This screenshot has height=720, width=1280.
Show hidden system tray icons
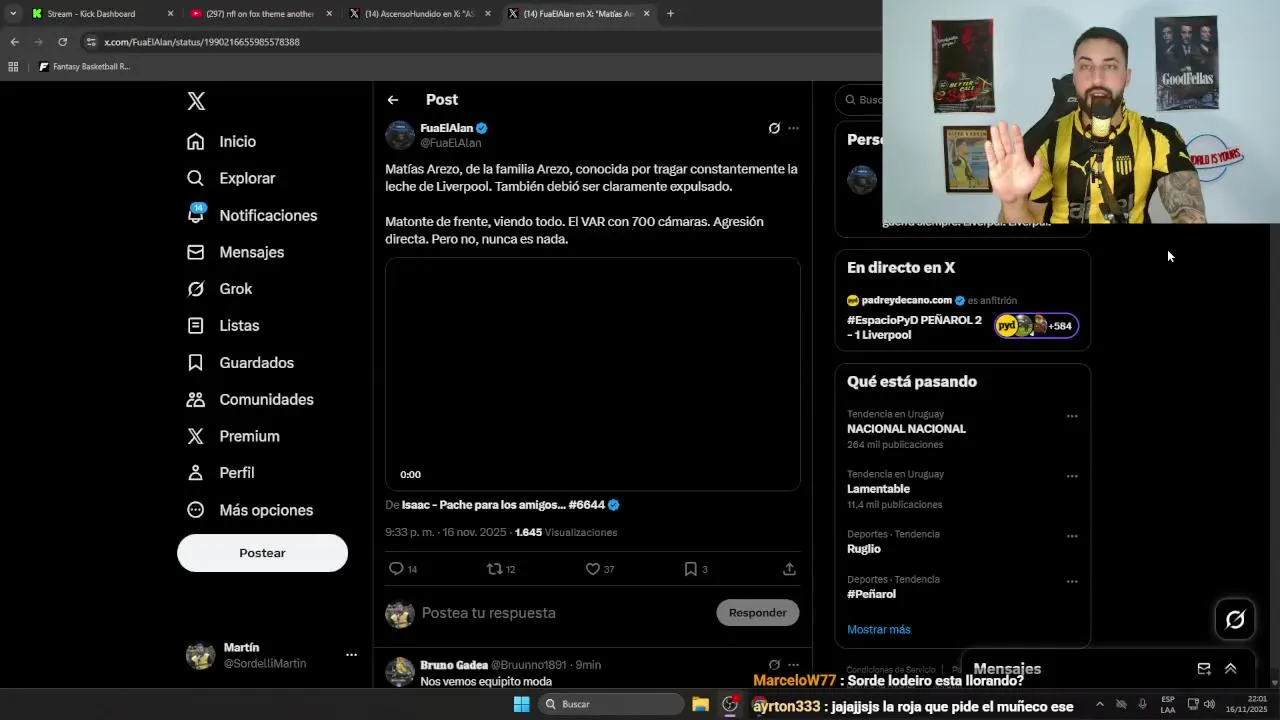(1100, 704)
